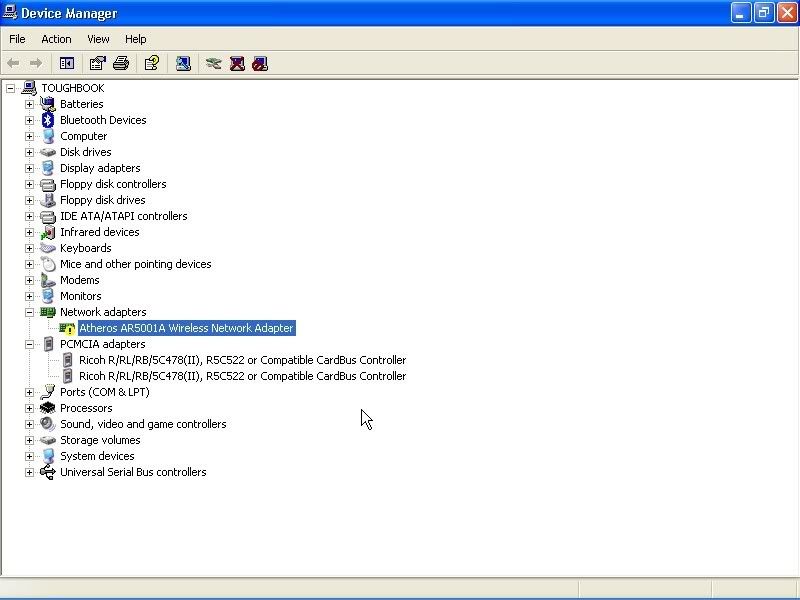Click the Forward arrow in the toolbar
This screenshot has width=800, height=600.
(36, 63)
